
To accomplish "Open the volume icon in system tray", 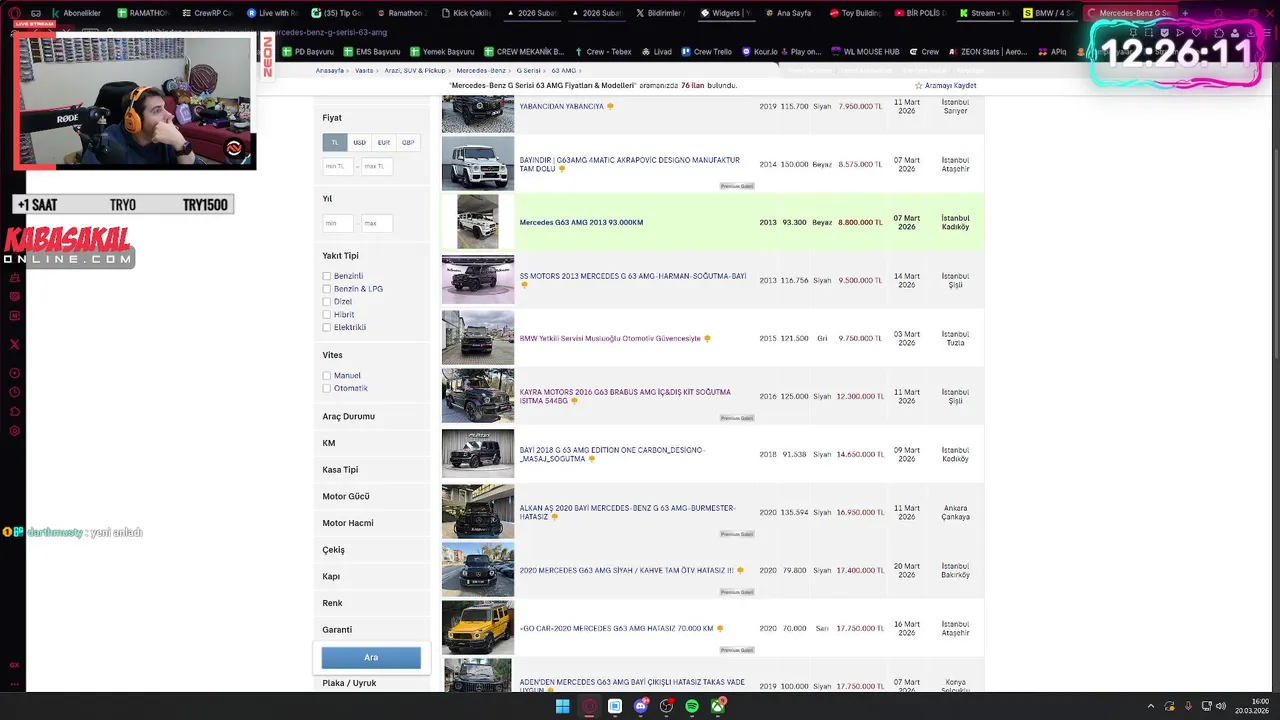I will [1220, 707].
